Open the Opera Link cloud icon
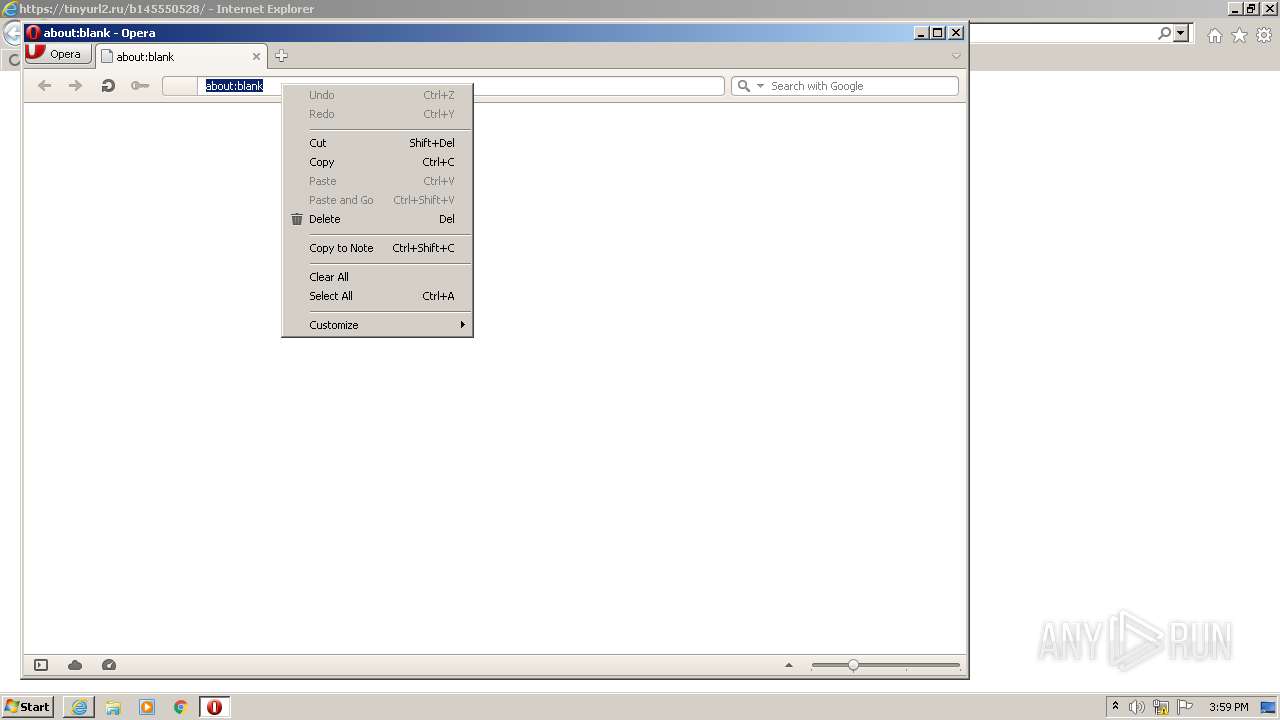 click(75, 665)
